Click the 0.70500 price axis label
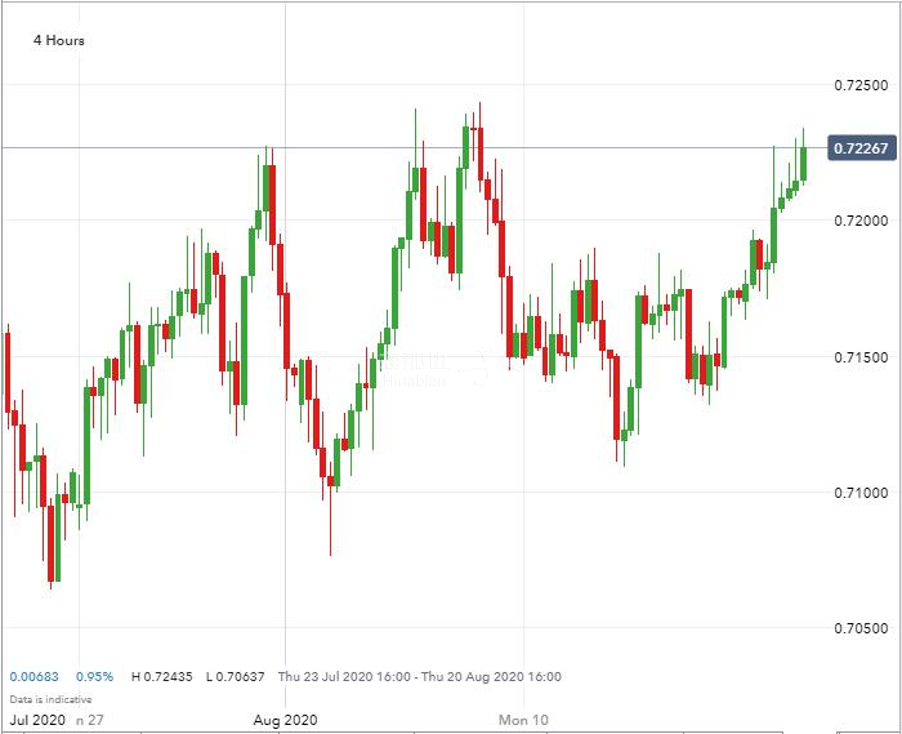 (x=862, y=628)
